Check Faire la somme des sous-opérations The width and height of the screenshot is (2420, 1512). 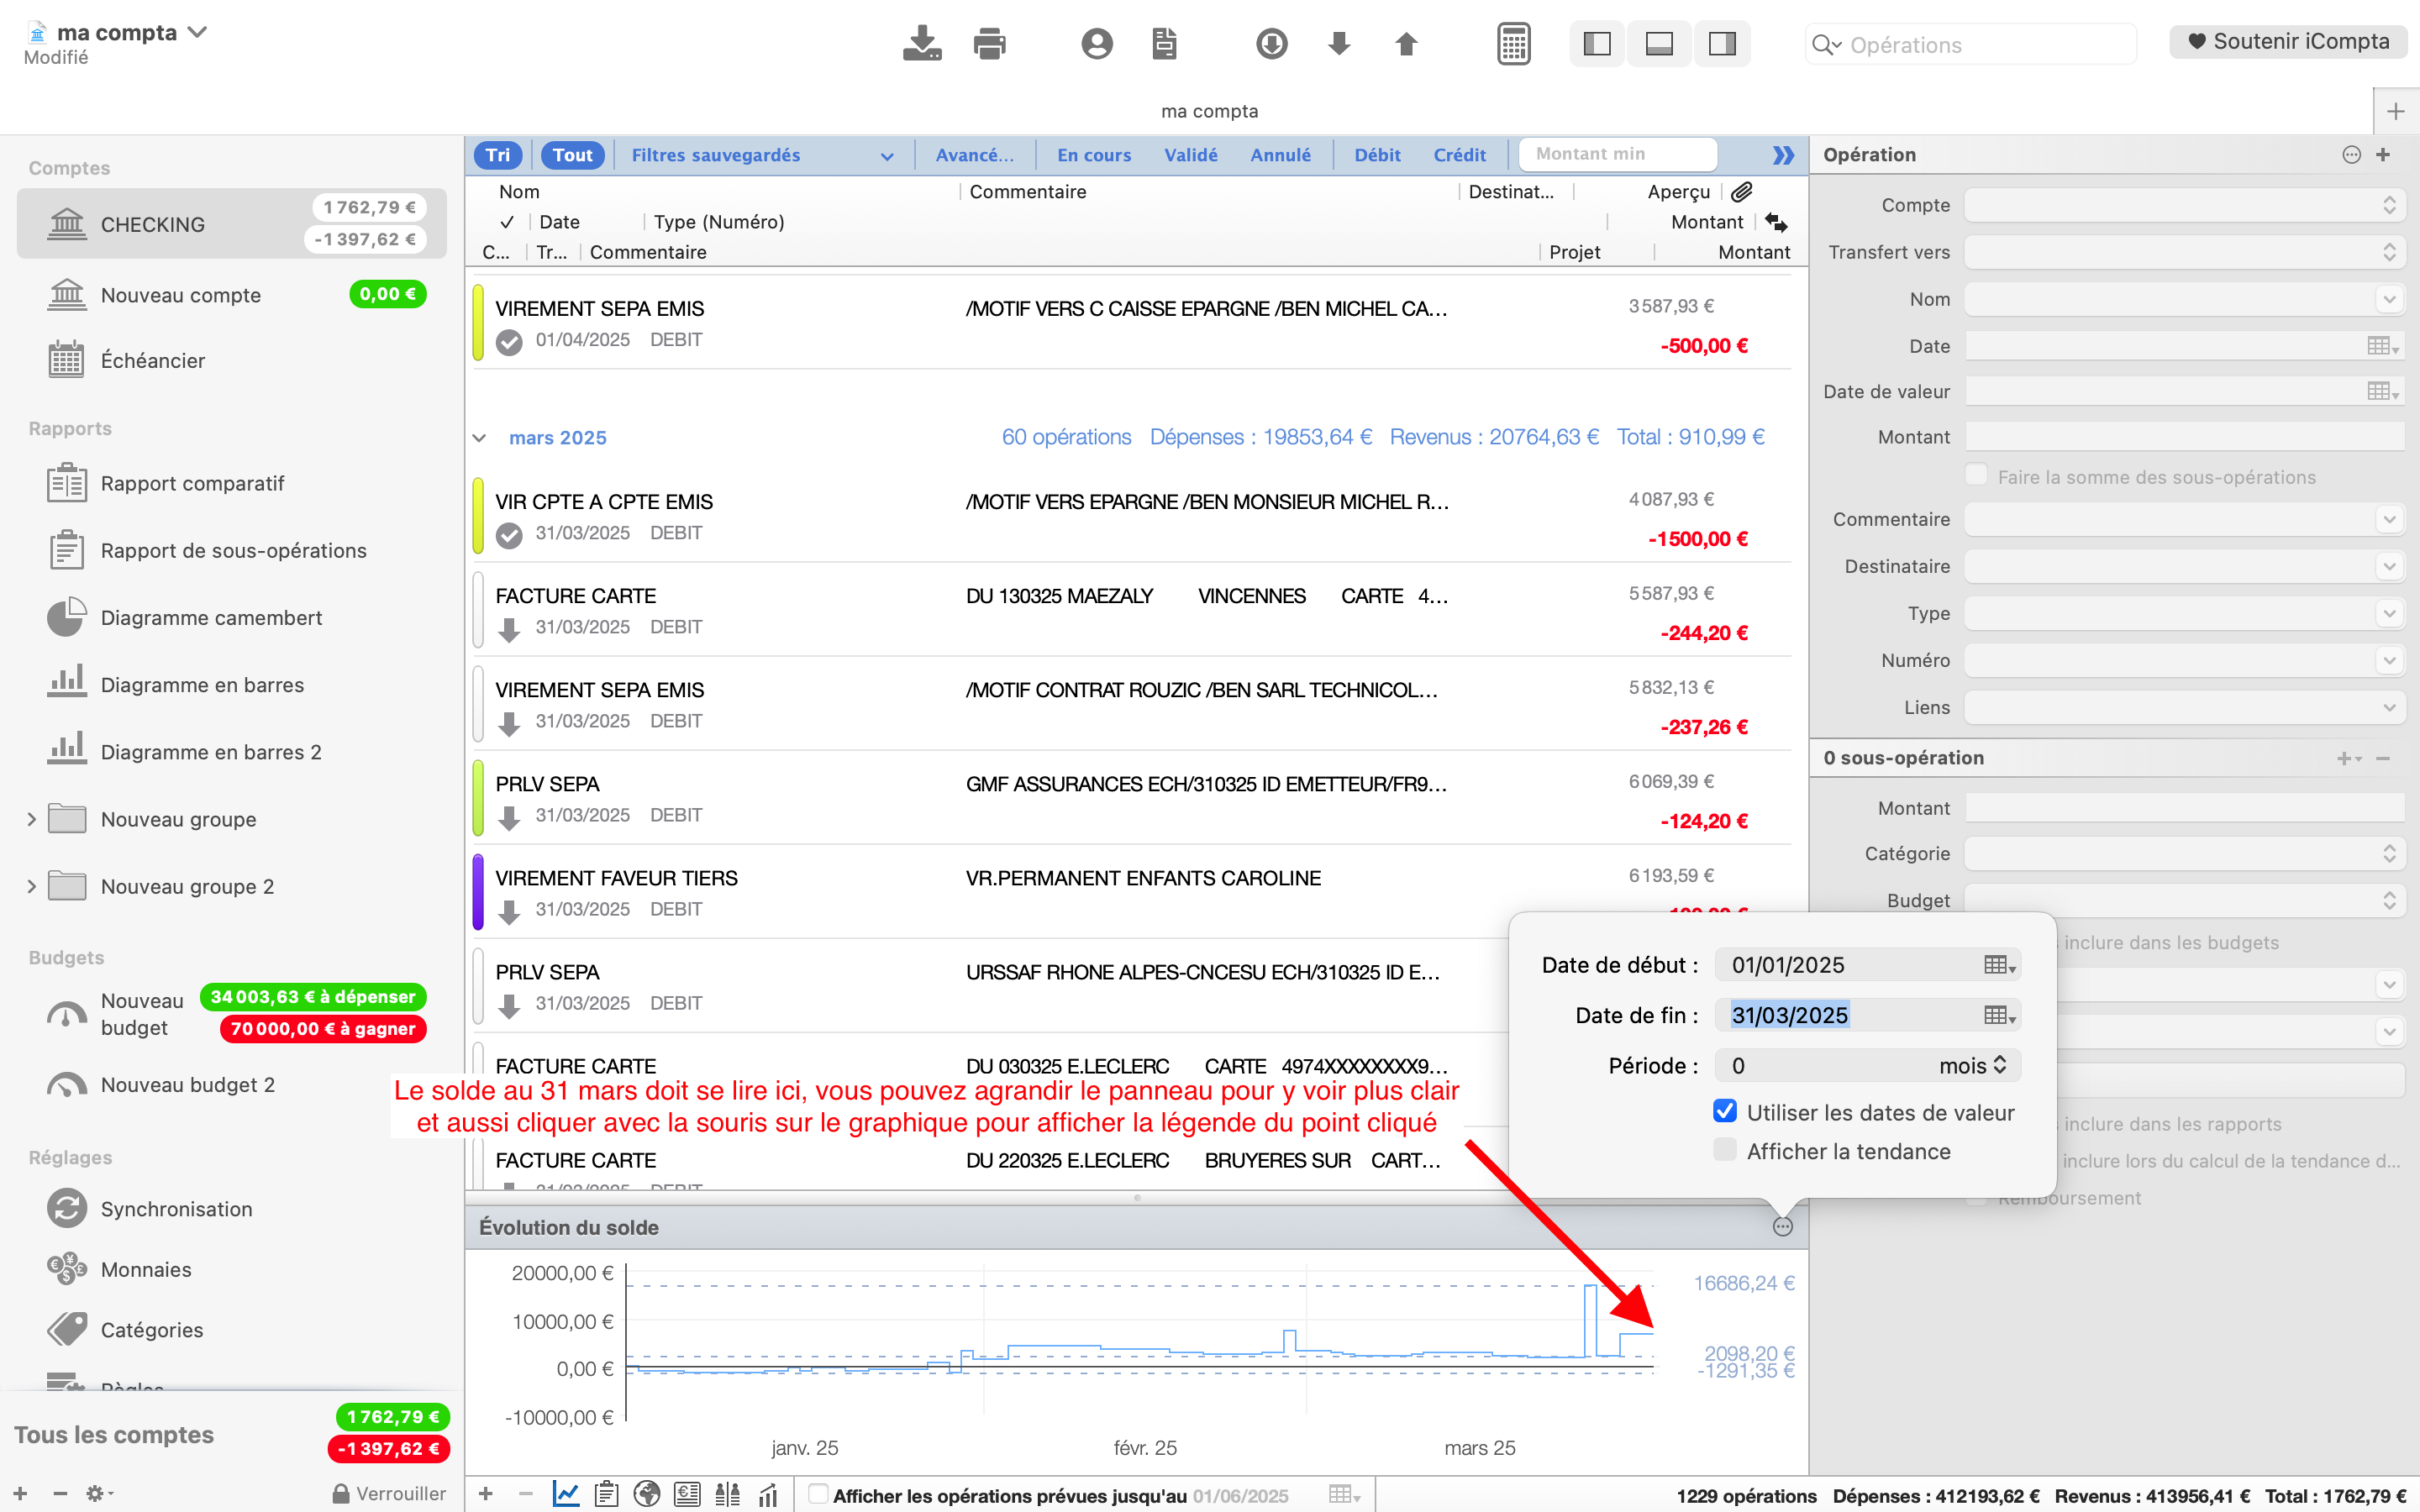[1976, 475]
